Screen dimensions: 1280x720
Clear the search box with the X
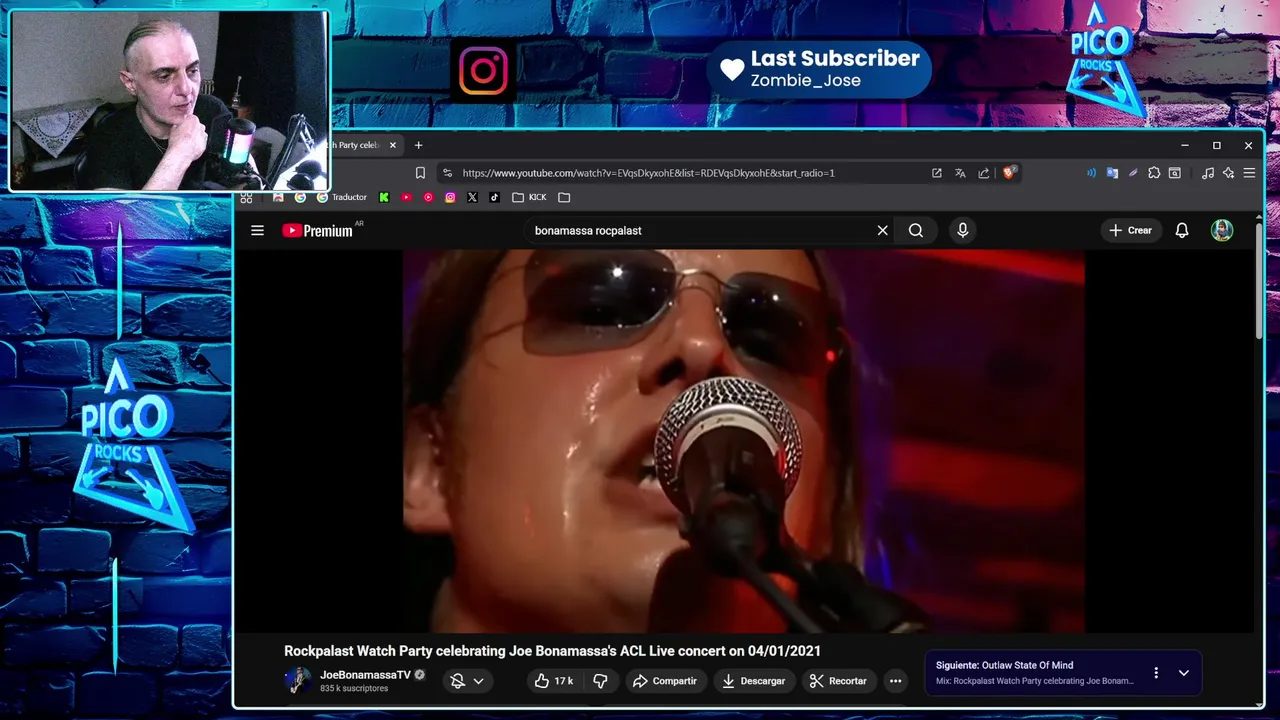click(x=882, y=230)
